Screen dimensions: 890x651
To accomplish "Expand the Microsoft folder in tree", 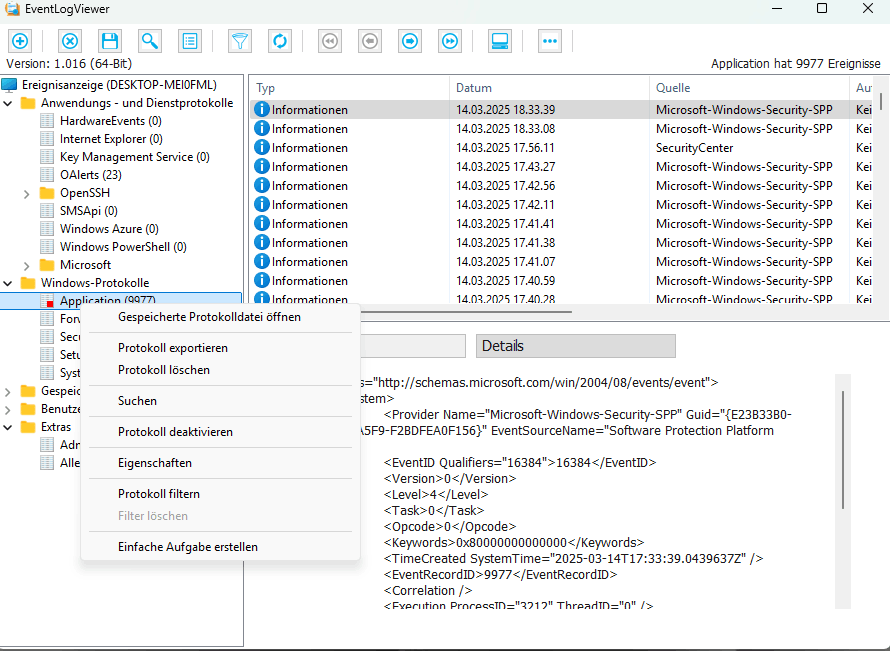I will (27, 265).
